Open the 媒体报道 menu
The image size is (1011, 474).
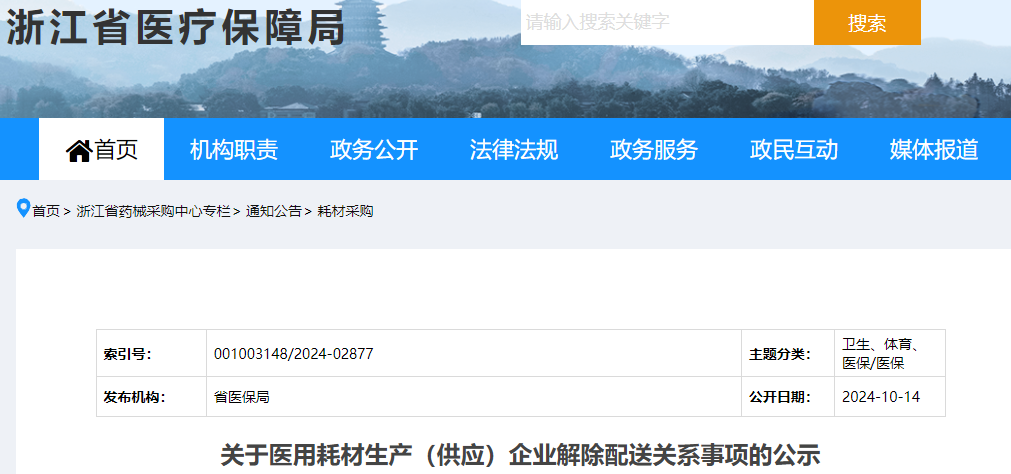pyautogui.click(x=934, y=150)
